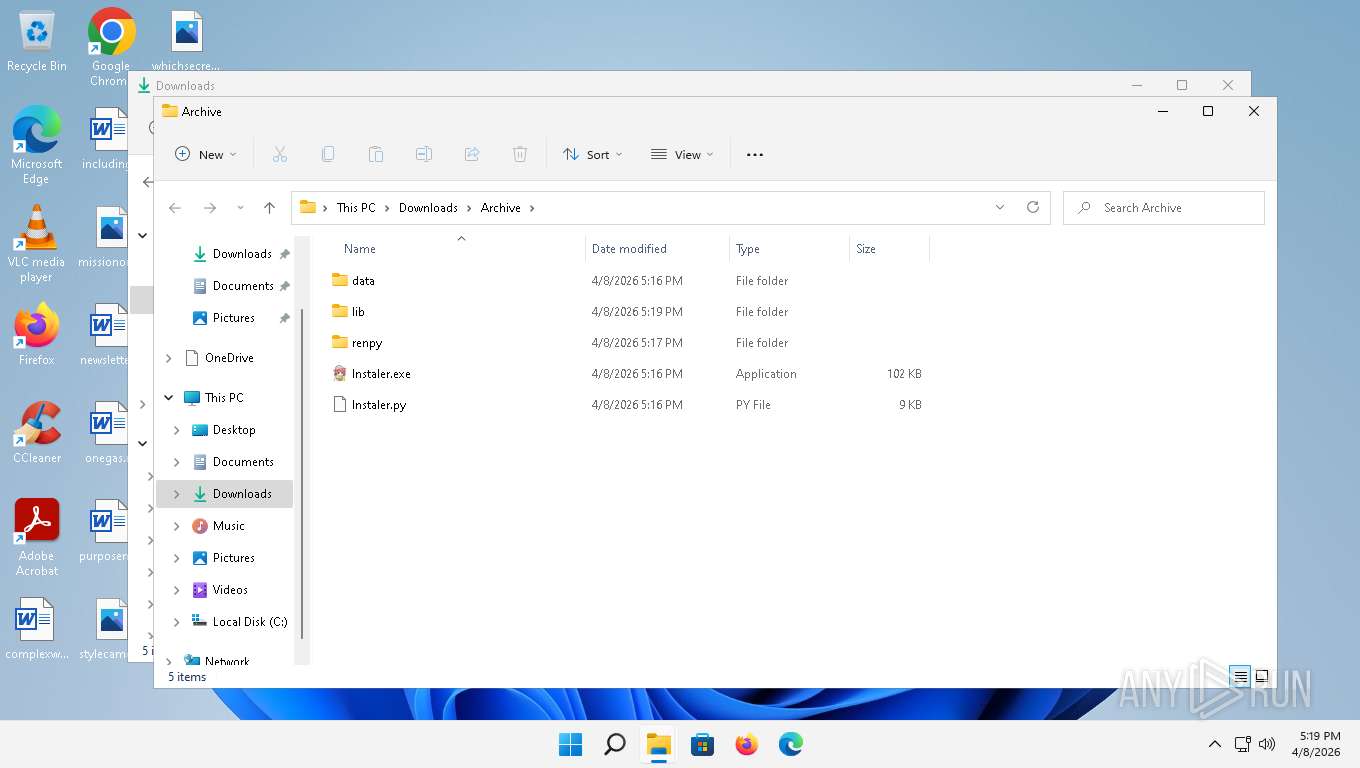The height and width of the screenshot is (768, 1360).
Task: Click Downloads in breadcrumb path
Action: click(x=428, y=208)
